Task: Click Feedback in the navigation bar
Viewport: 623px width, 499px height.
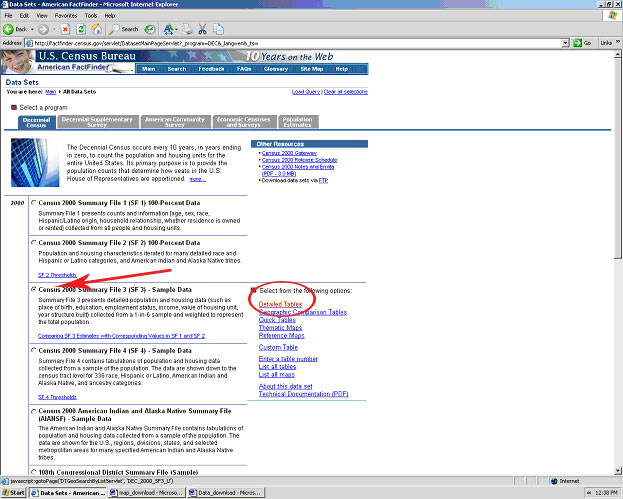Action: [211, 69]
